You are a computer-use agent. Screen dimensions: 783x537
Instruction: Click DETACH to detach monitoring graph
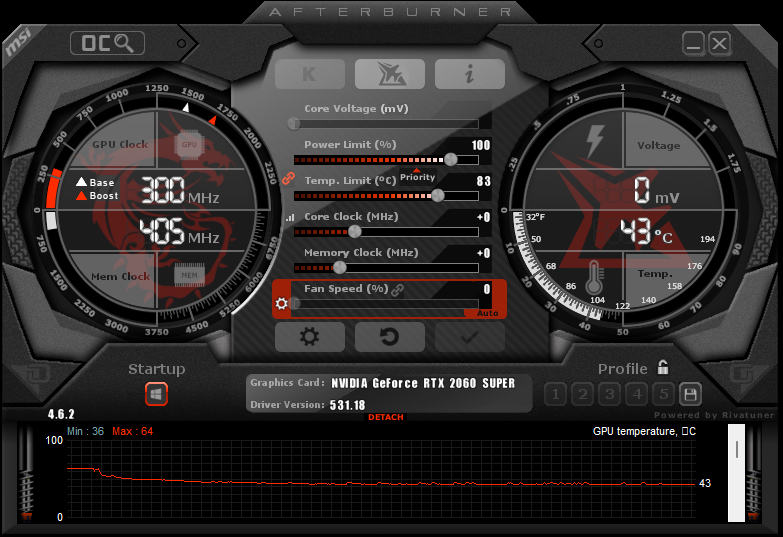[x=386, y=417]
